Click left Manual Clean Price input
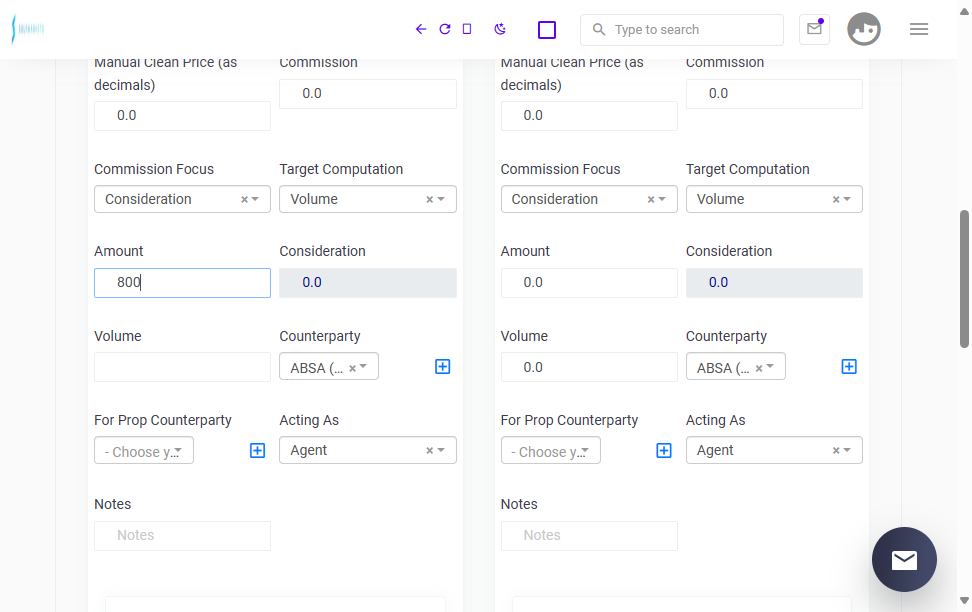This screenshot has width=972, height=612. (x=182, y=116)
